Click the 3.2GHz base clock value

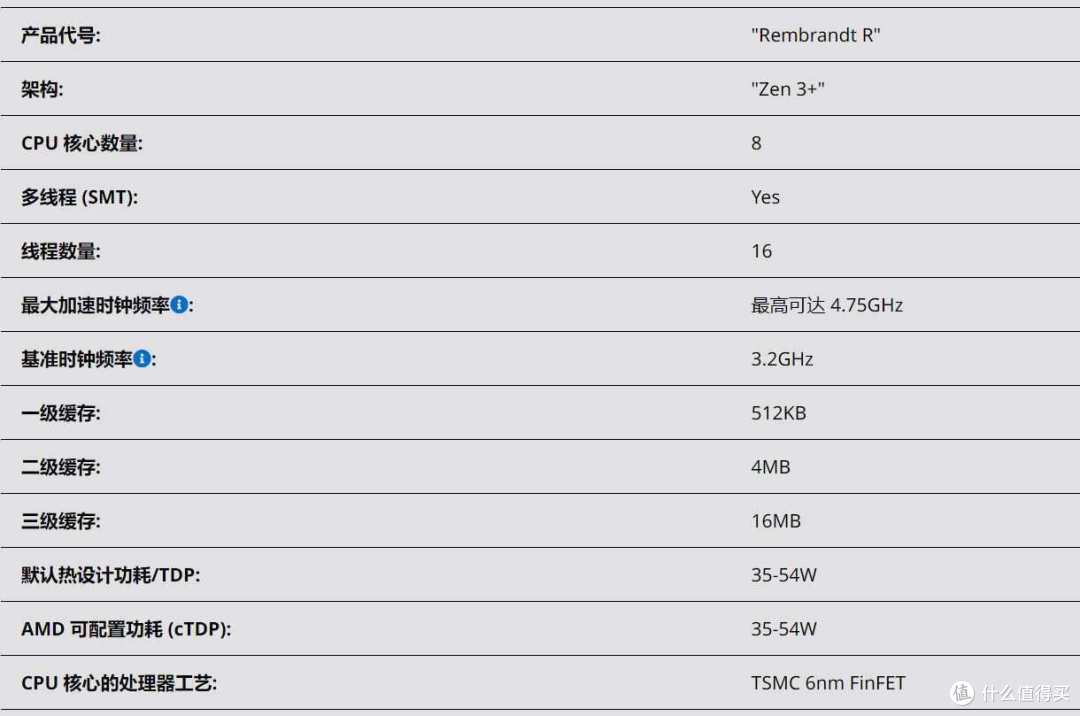coord(782,359)
